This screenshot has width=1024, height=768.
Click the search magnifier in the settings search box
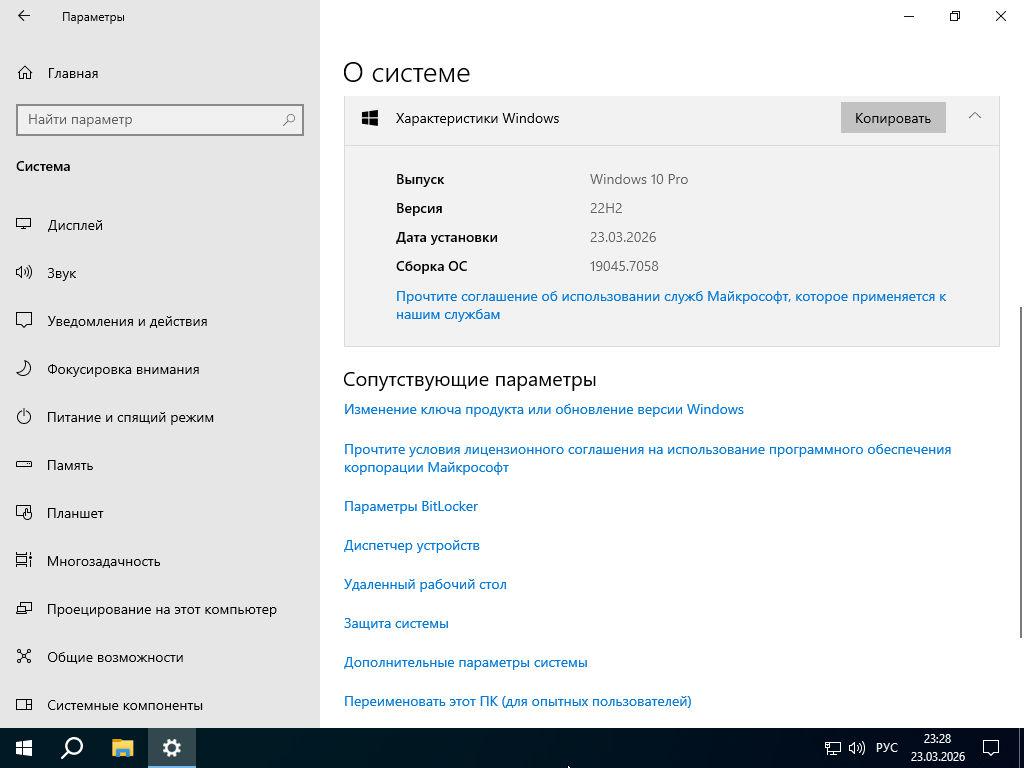(289, 119)
